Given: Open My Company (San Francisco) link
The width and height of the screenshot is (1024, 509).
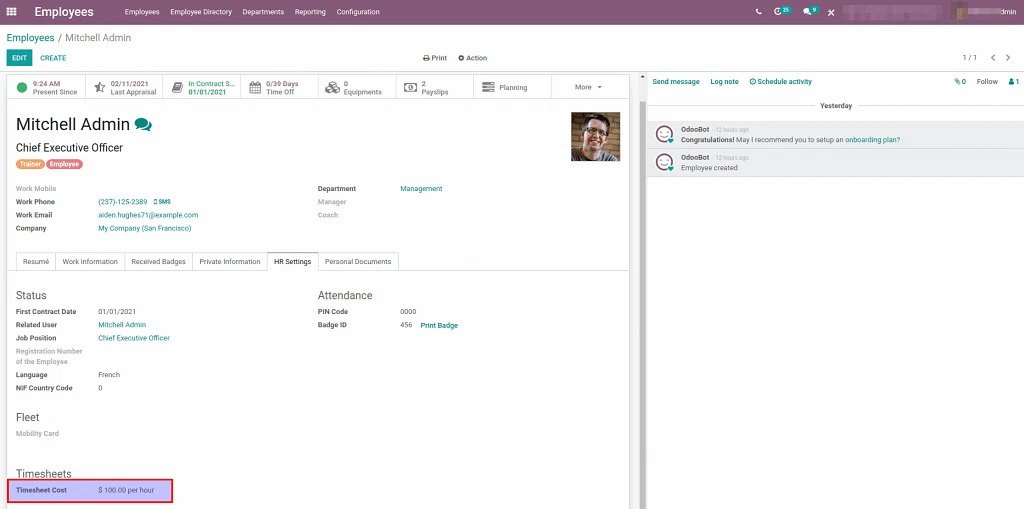Looking at the screenshot, I should (x=145, y=229).
